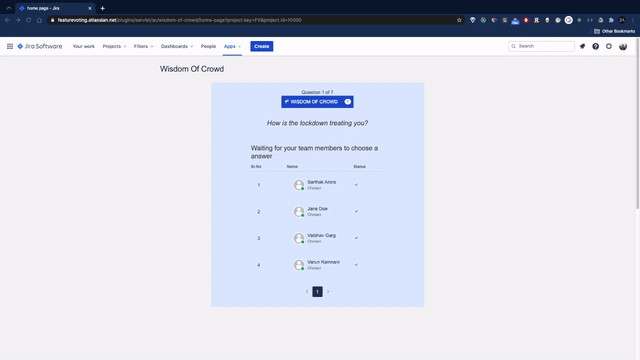Click Varun Ramnani's avatar
Screen dimensions: 640x360
coord(299,265)
